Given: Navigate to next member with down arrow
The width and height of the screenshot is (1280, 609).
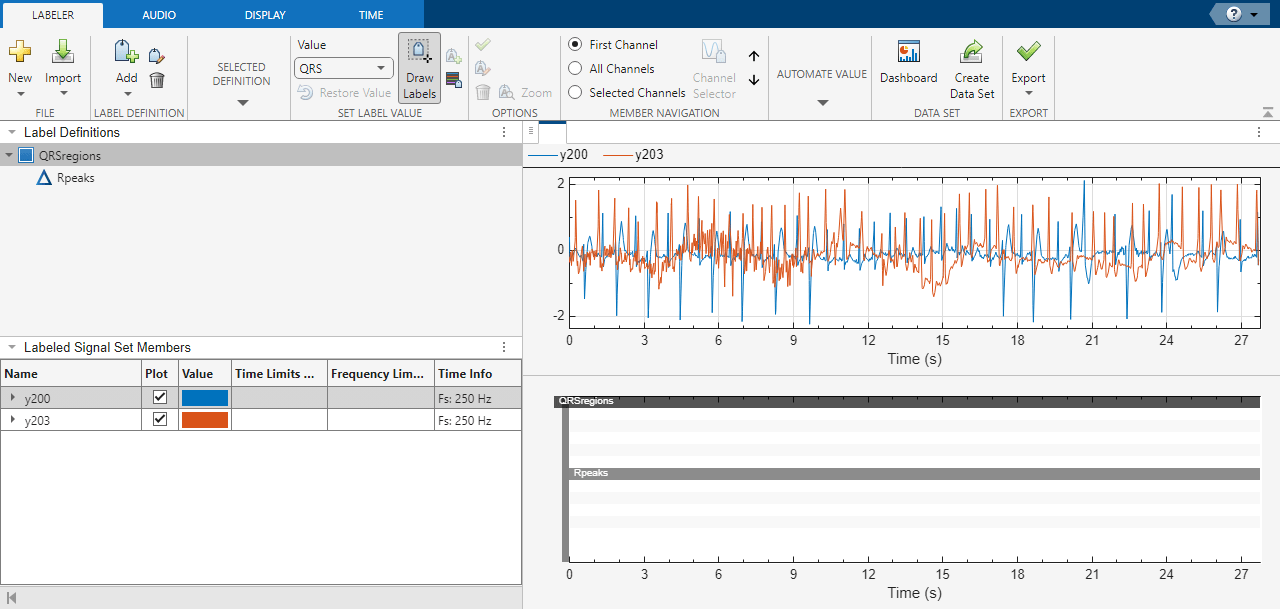Looking at the screenshot, I should 754,80.
